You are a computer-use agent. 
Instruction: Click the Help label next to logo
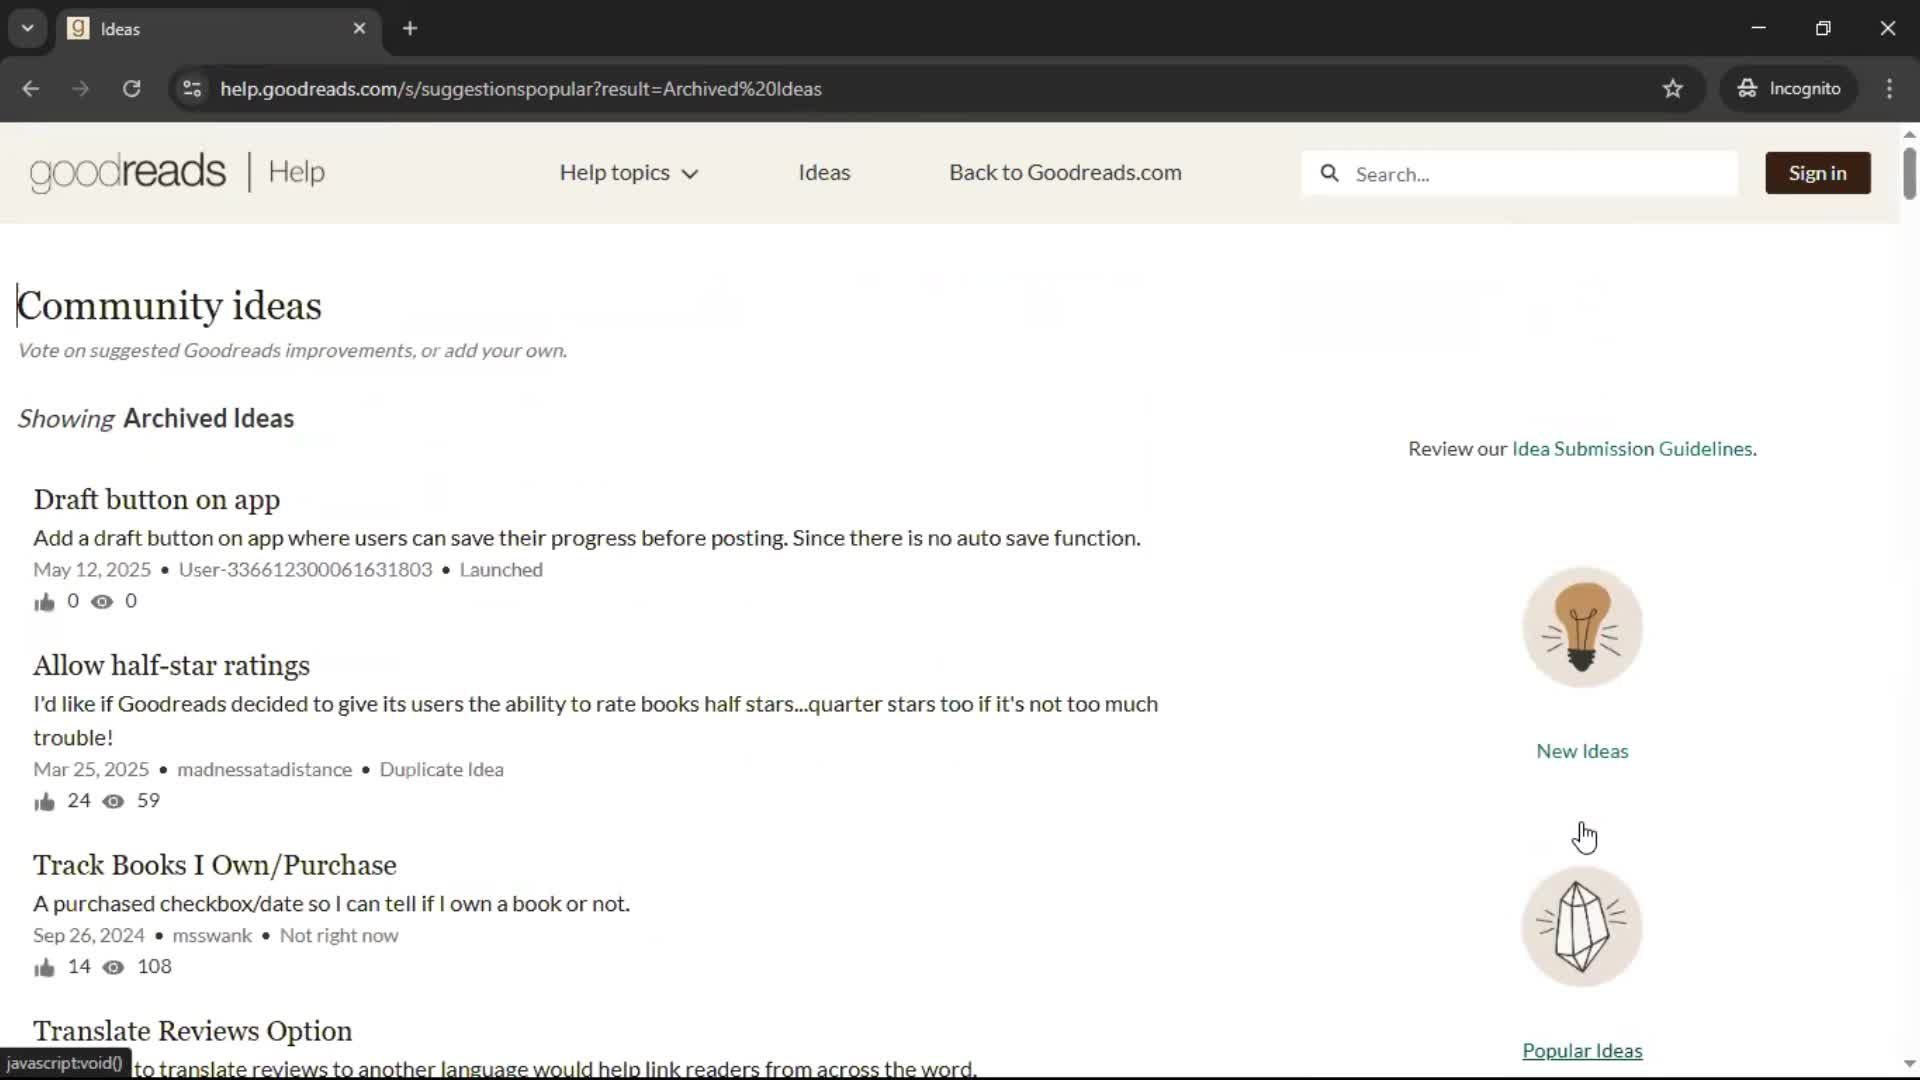[296, 172]
